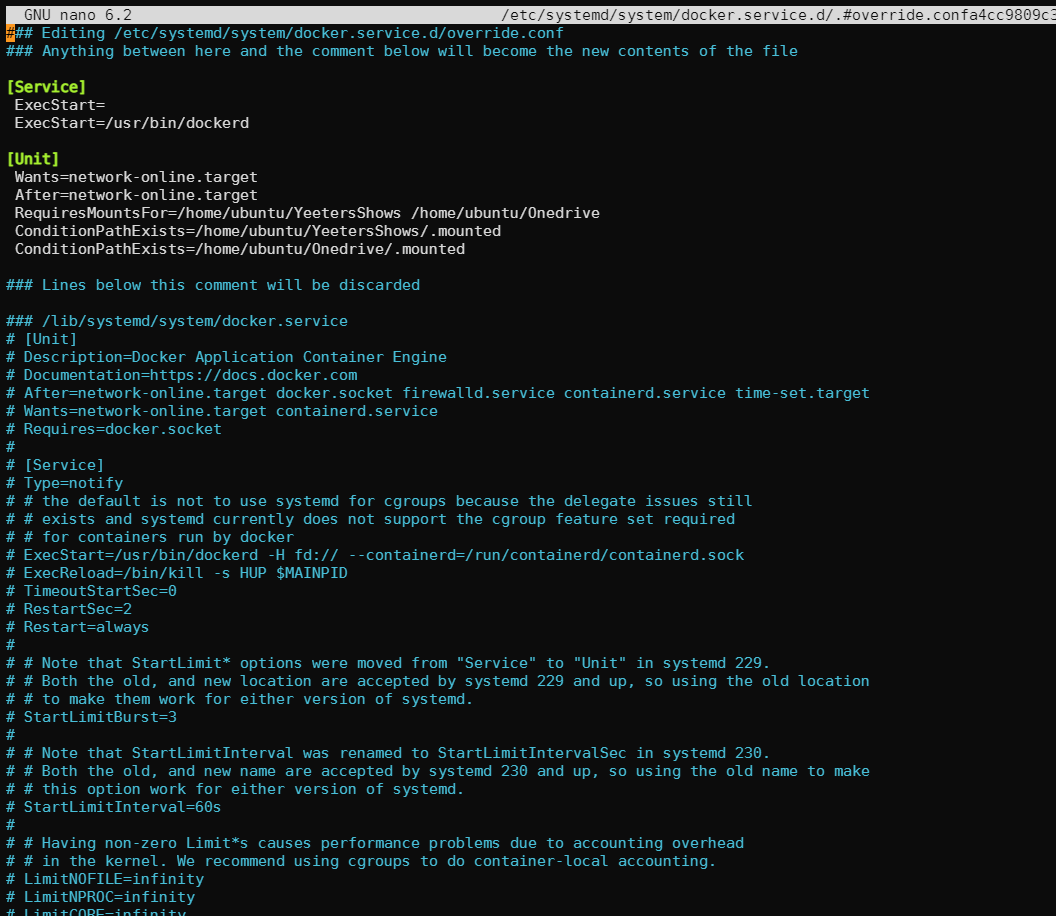The width and height of the screenshot is (1056, 916).
Task: Click the 'ExecStart=/usr/bin/dockerd' line
Action: 132,123
